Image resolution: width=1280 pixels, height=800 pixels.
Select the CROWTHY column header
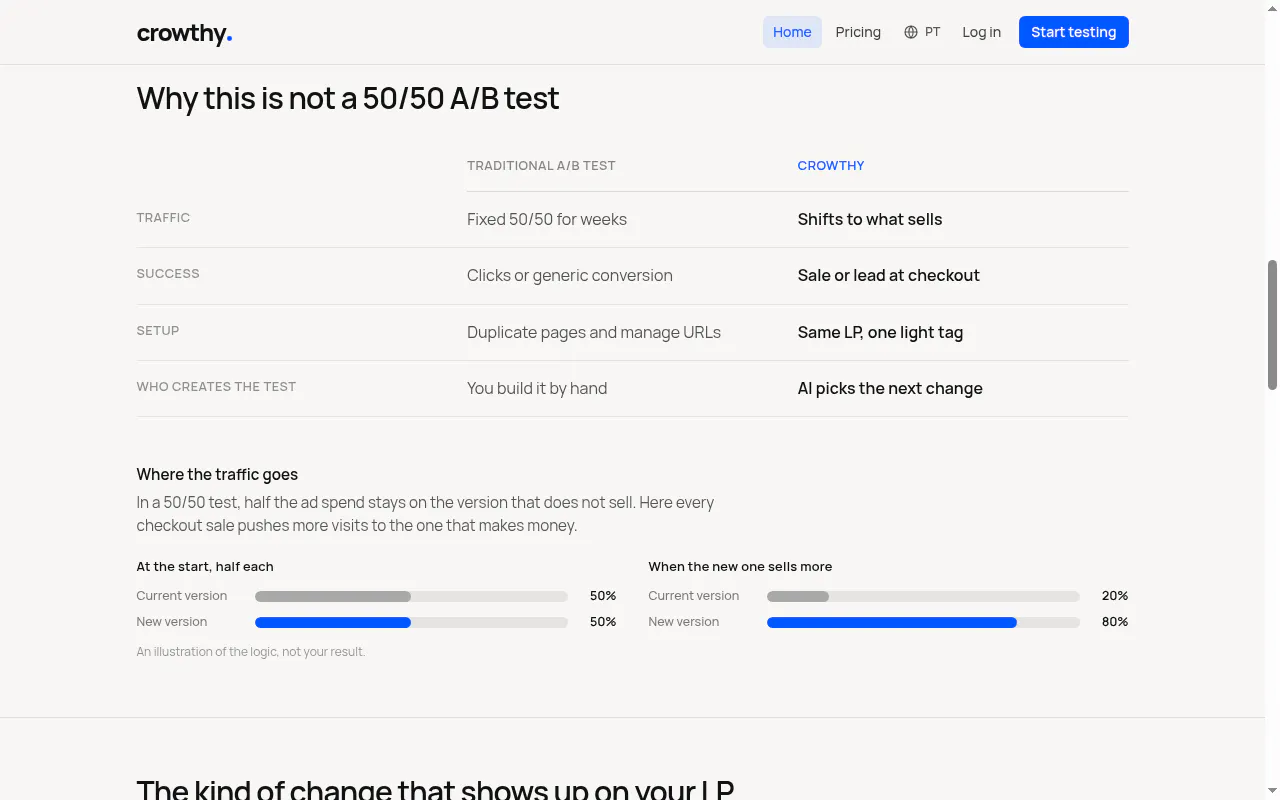[x=831, y=166]
